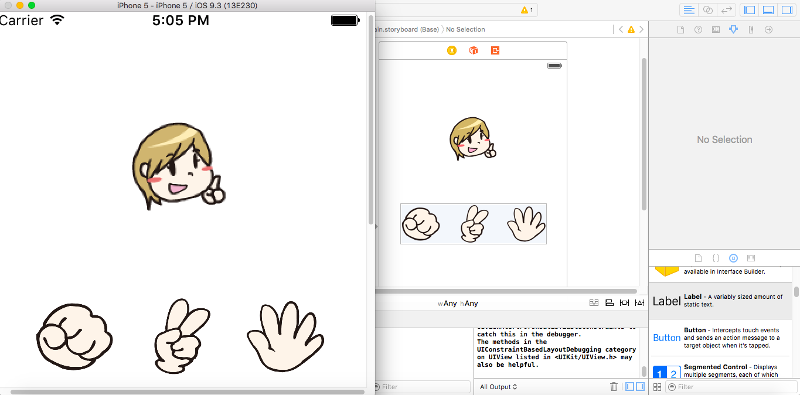Image resolution: width=800 pixels, height=395 pixels.
Task: Click the 5:05 PM clock in simulator
Action: (x=181, y=20)
